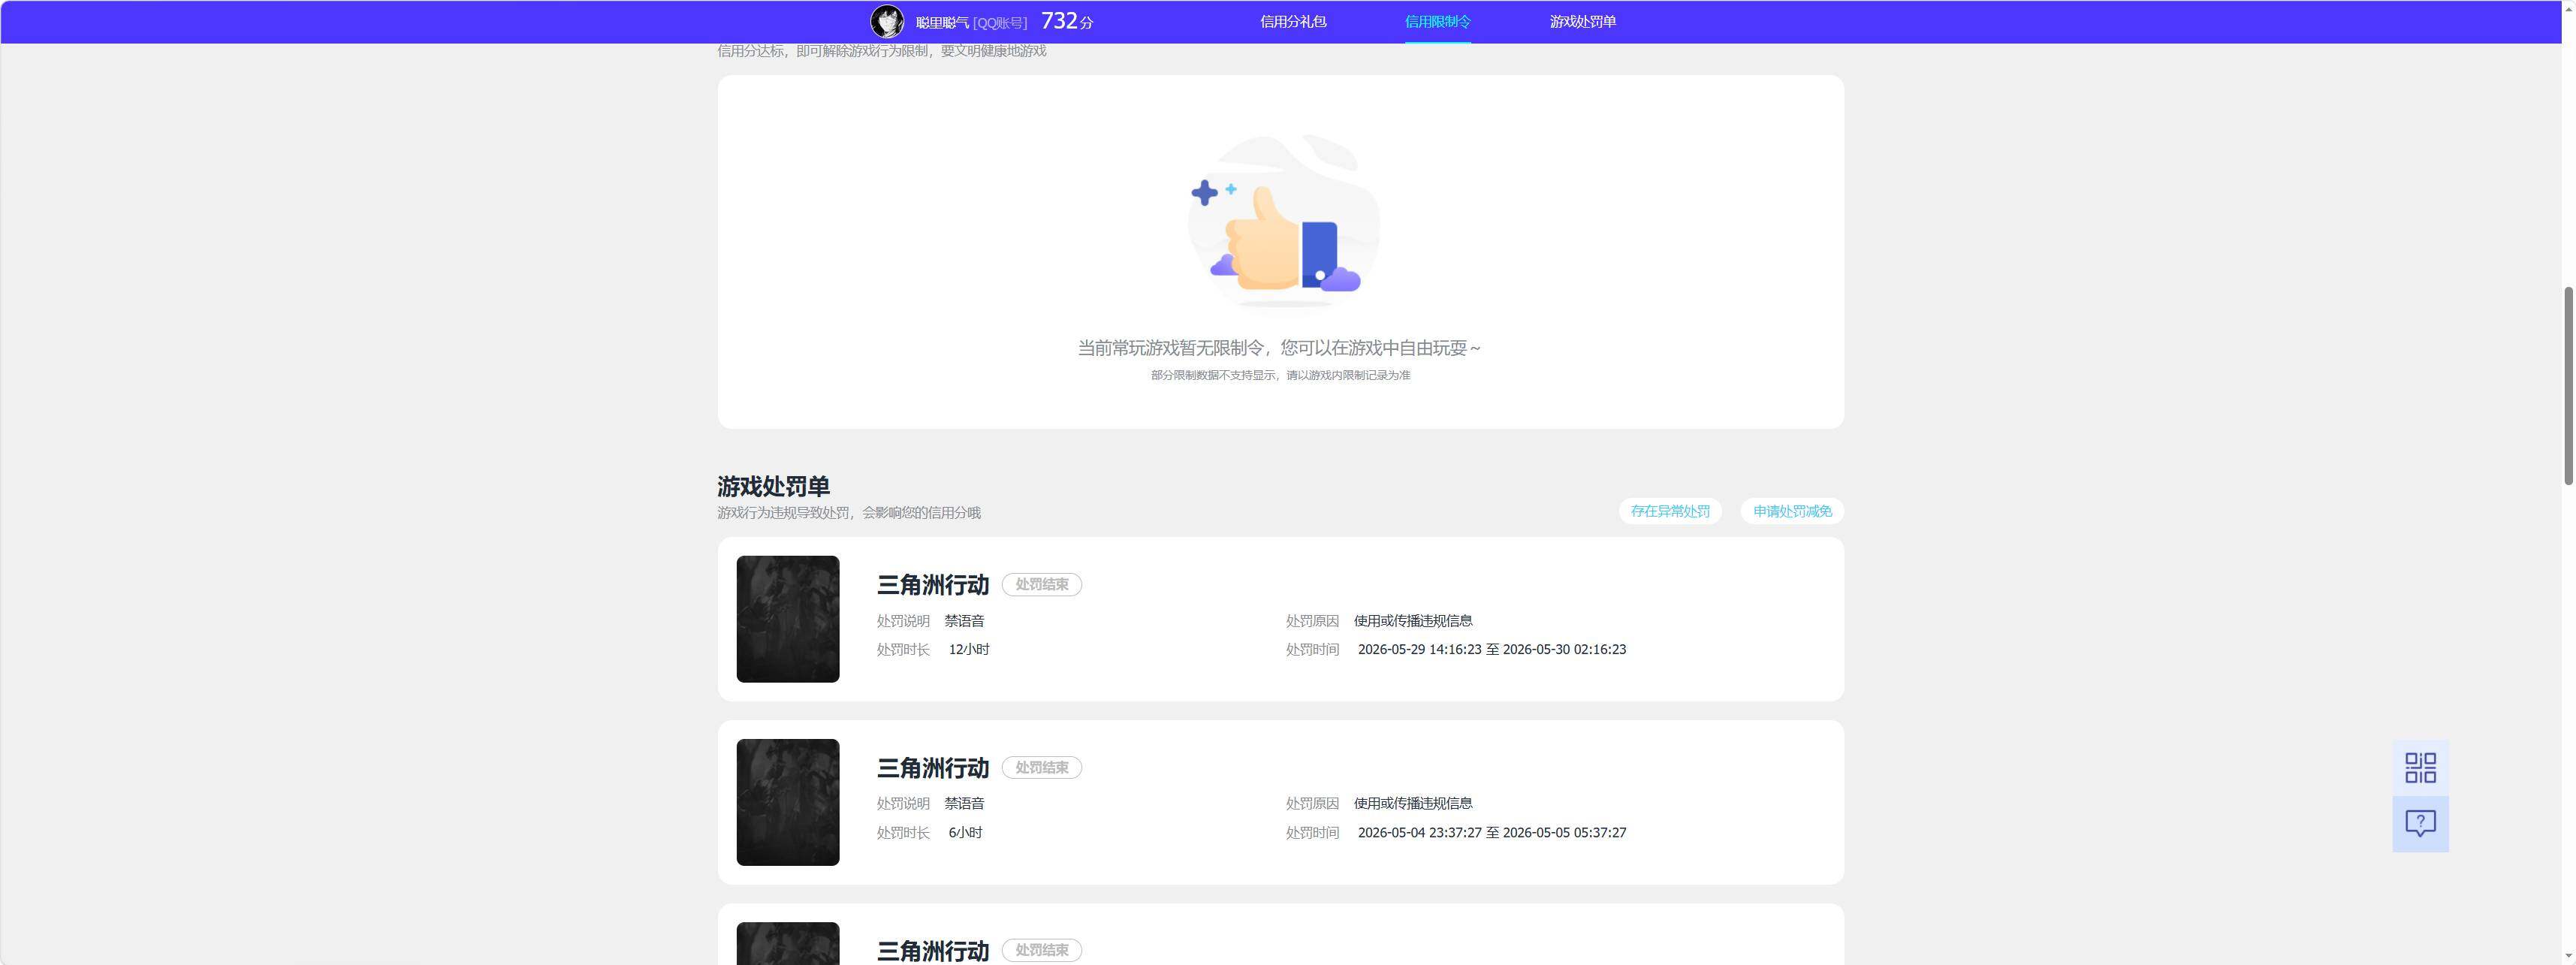
Task: Click thumbnail of 12小时 punishment card
Action: tap(788, 619)
